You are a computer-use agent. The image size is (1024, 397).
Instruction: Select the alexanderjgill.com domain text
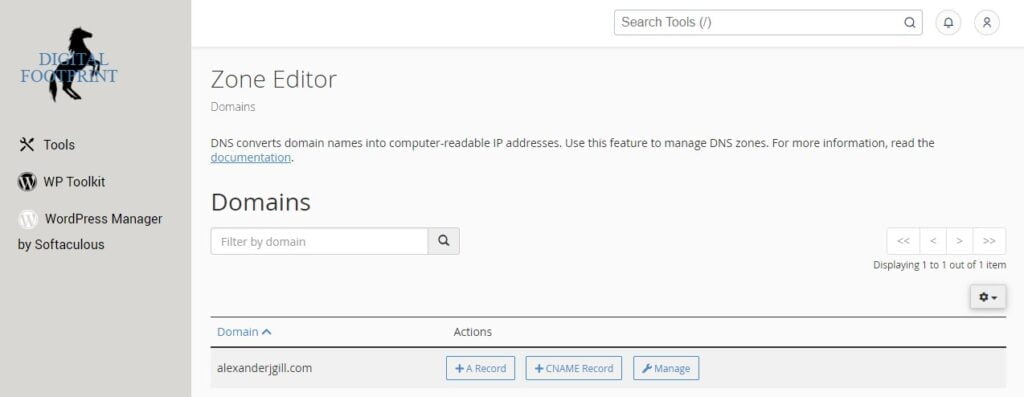[264, 368]
